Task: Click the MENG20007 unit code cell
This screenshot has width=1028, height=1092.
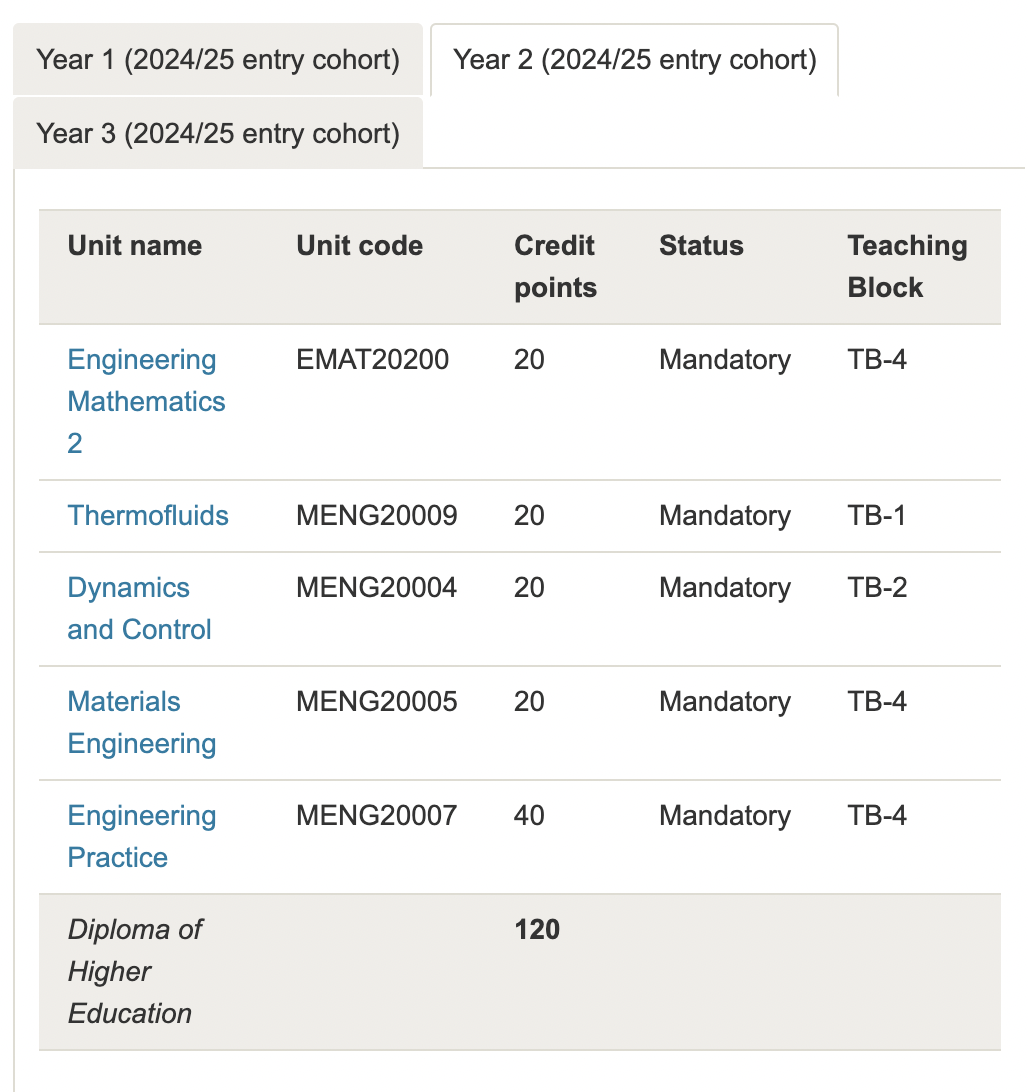Action: (377, 816)
